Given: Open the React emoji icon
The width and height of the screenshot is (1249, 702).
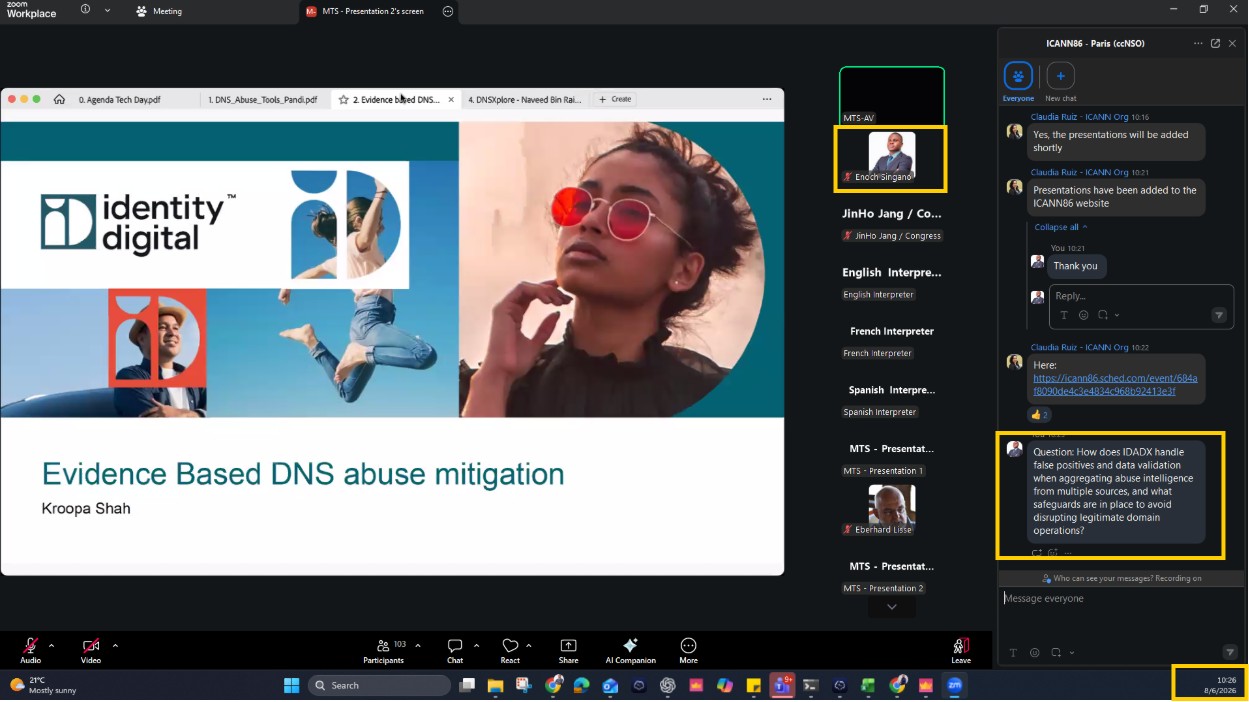Looking at the screenshot, I should [510, 645].
